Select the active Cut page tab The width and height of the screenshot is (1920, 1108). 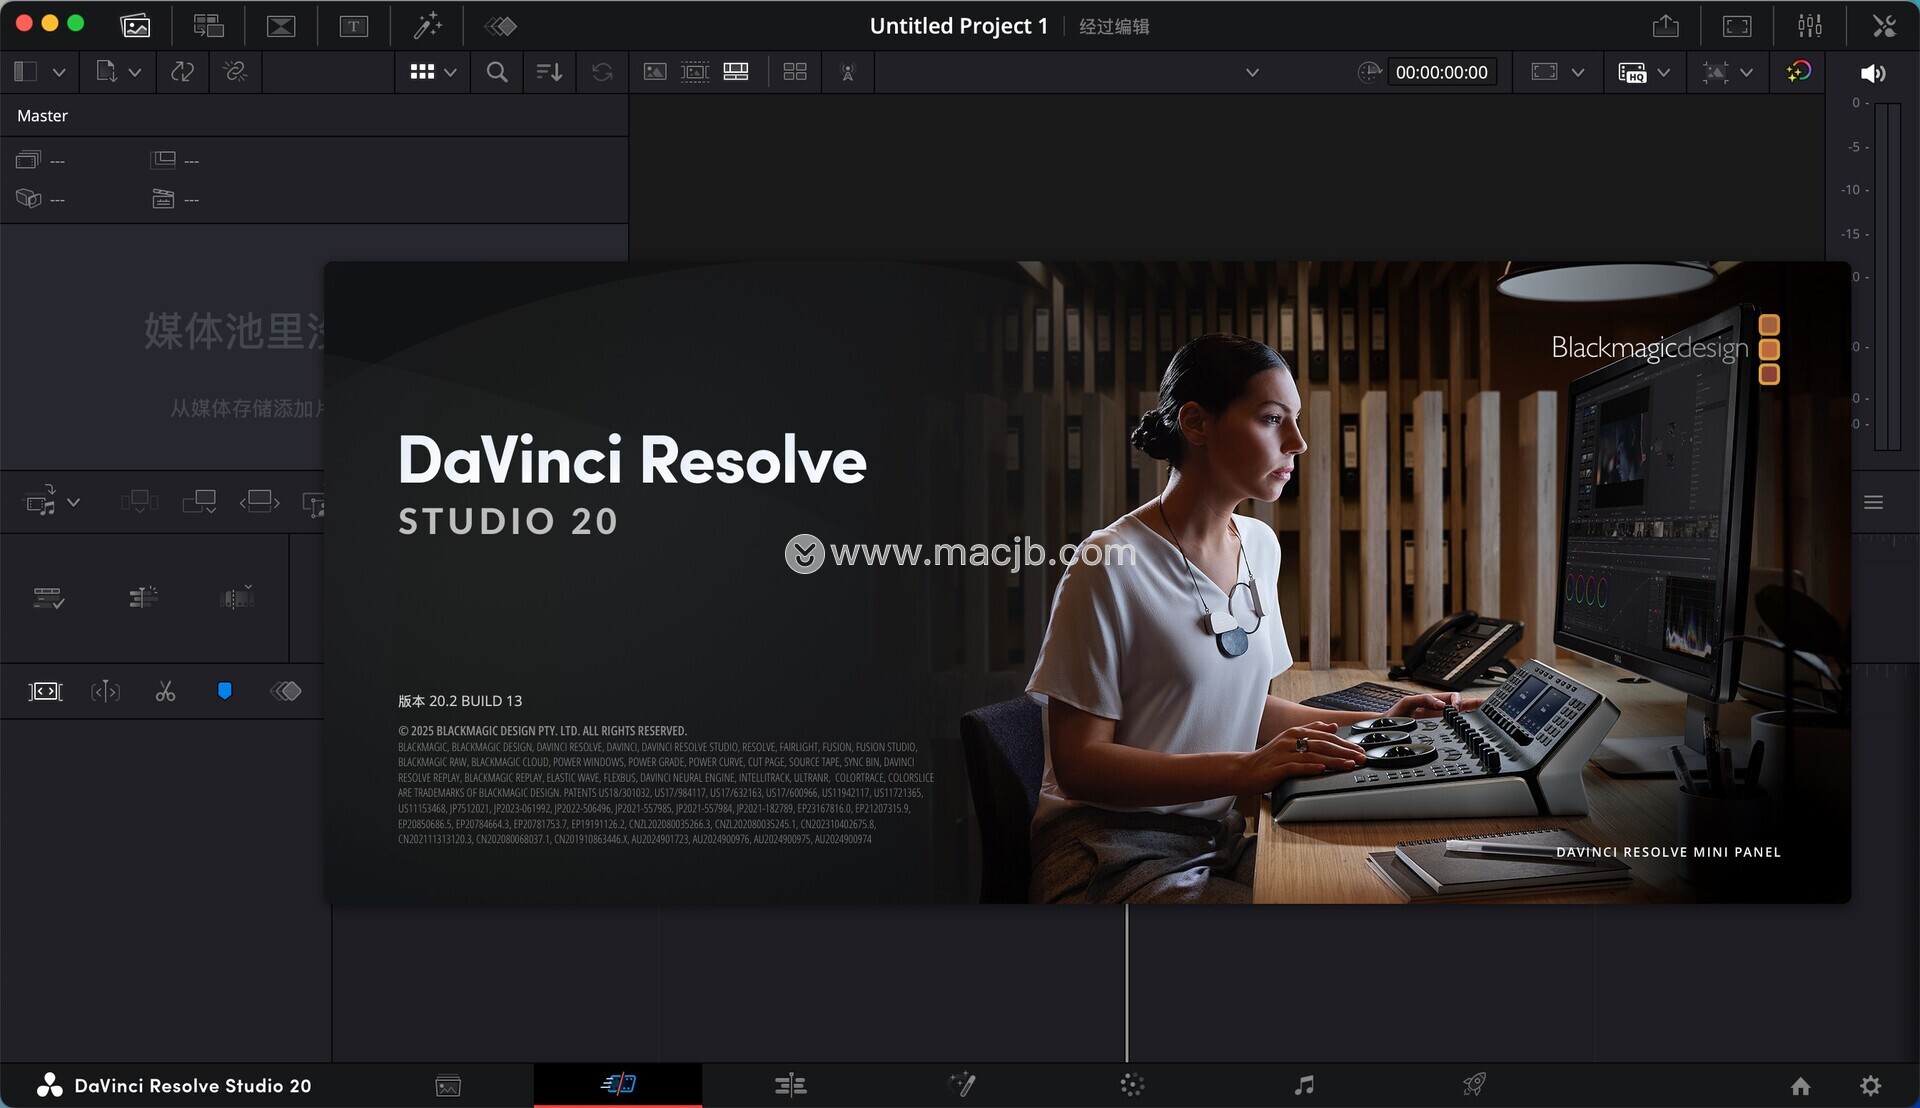click(618, 1085)
